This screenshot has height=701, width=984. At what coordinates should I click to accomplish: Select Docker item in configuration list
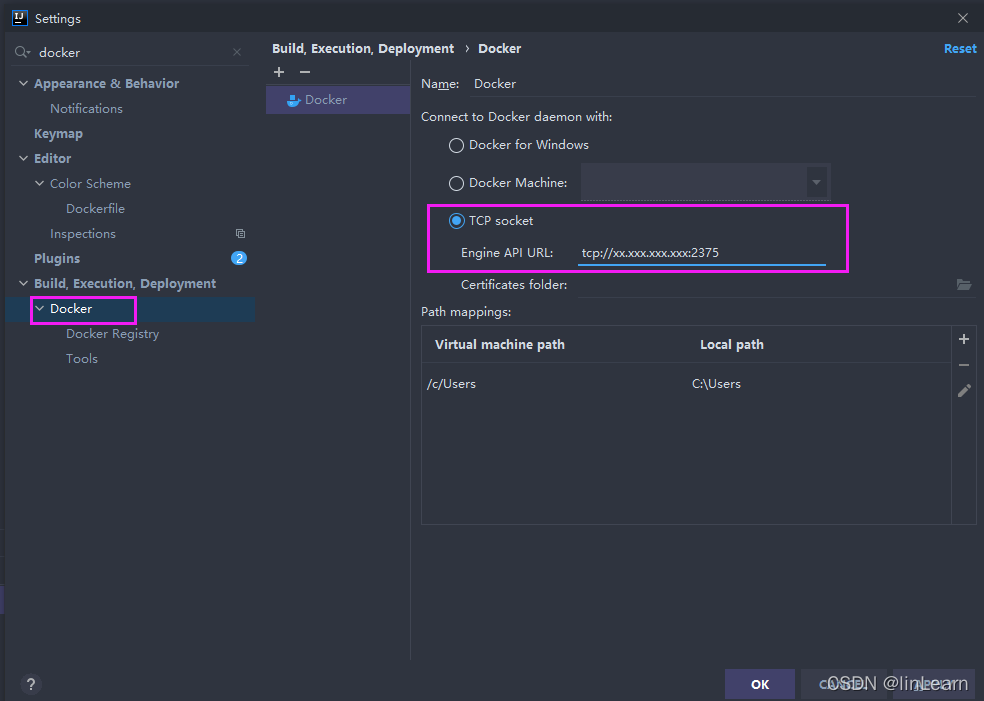pyautogui.click(x=338, y=100)
